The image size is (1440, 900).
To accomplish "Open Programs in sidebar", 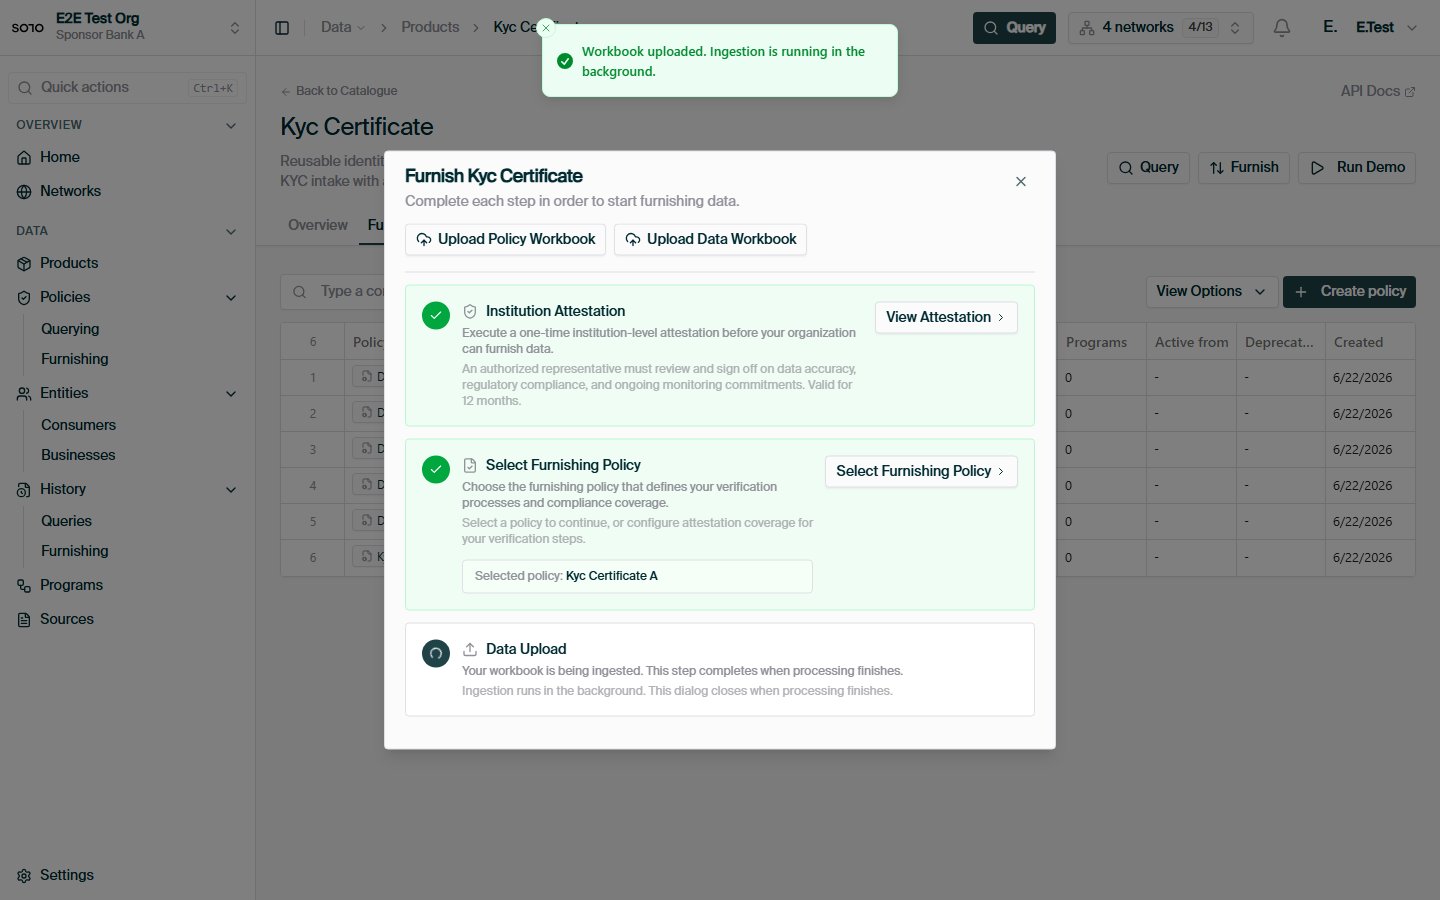I will point(71,585).
